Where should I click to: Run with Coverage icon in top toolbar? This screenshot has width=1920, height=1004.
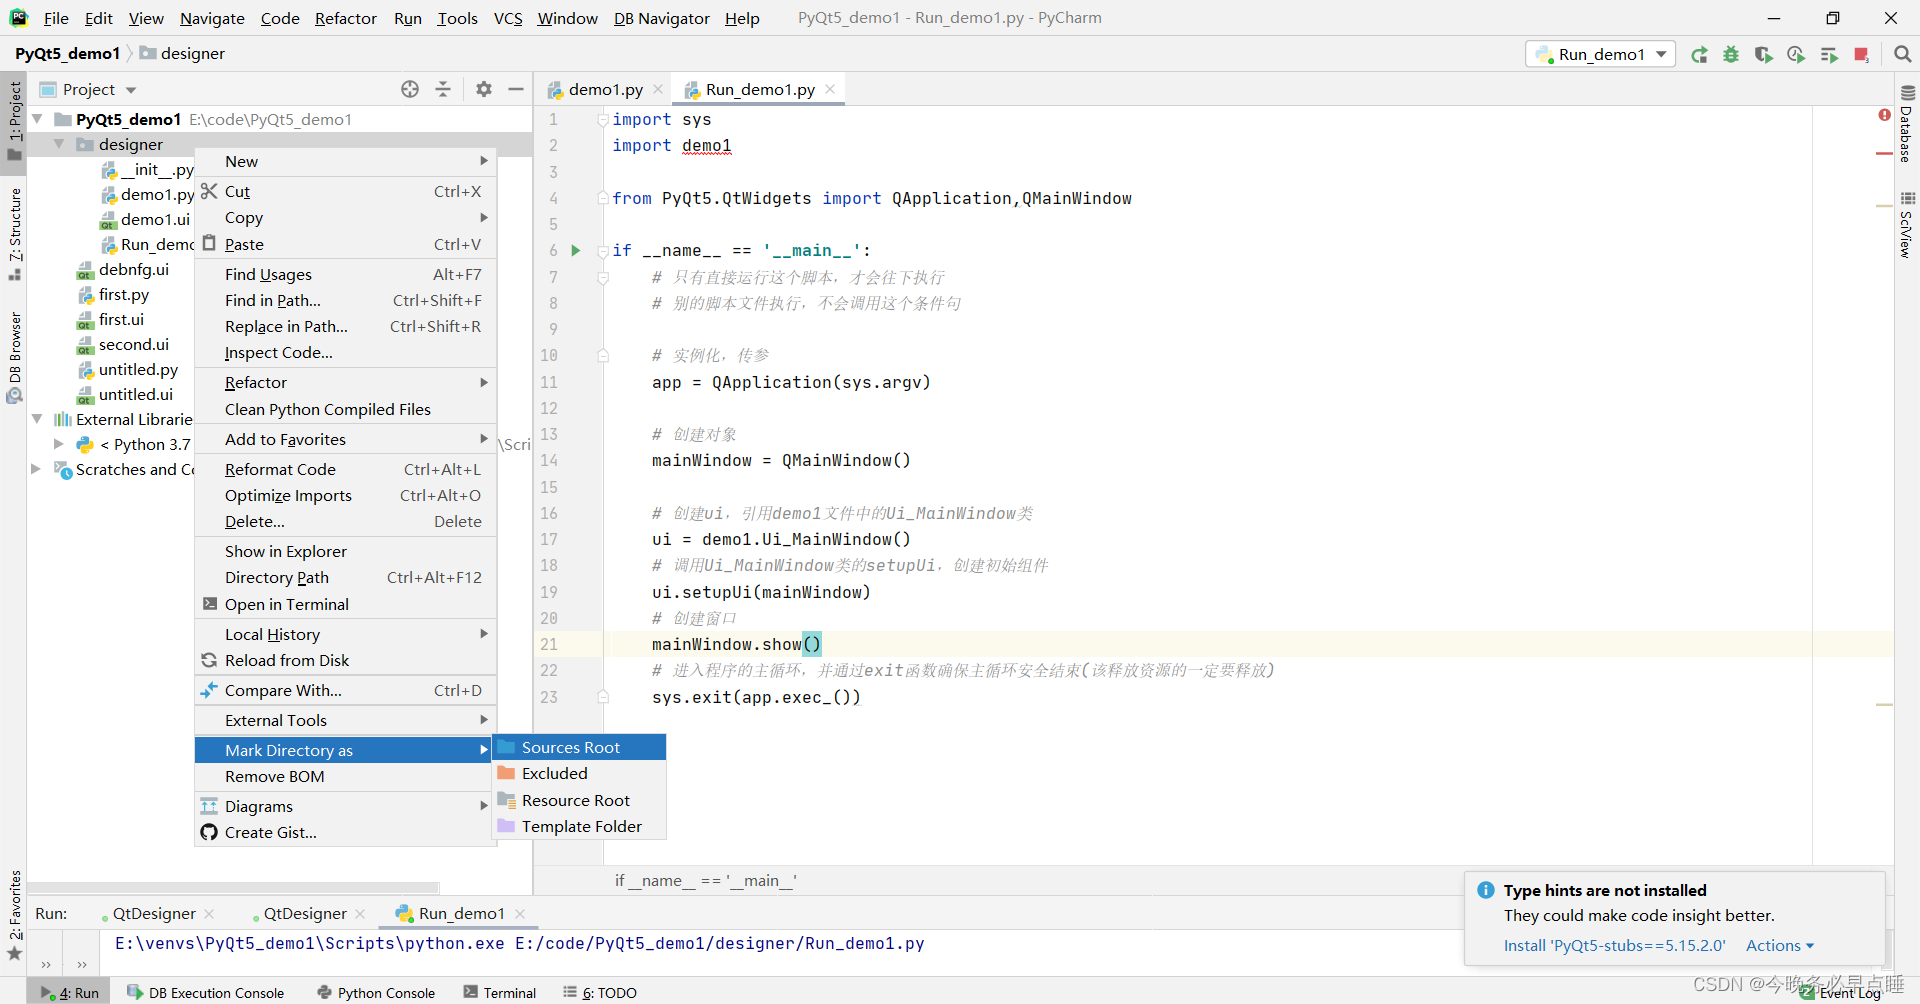(1764, 55)
